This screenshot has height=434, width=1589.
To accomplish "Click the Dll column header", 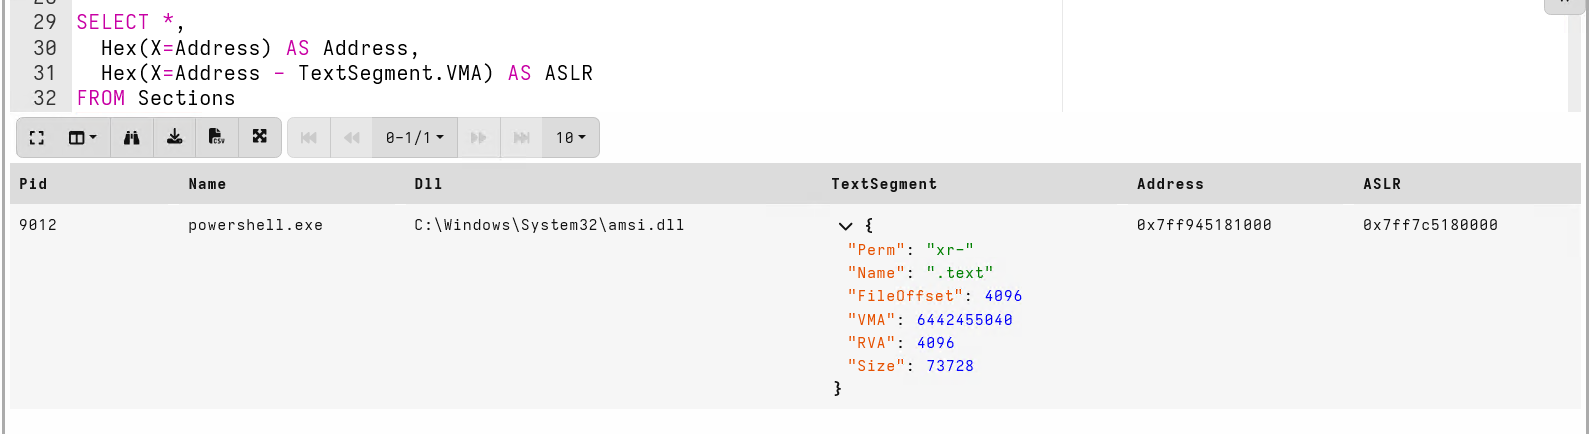I will click(x=428, y=184).
